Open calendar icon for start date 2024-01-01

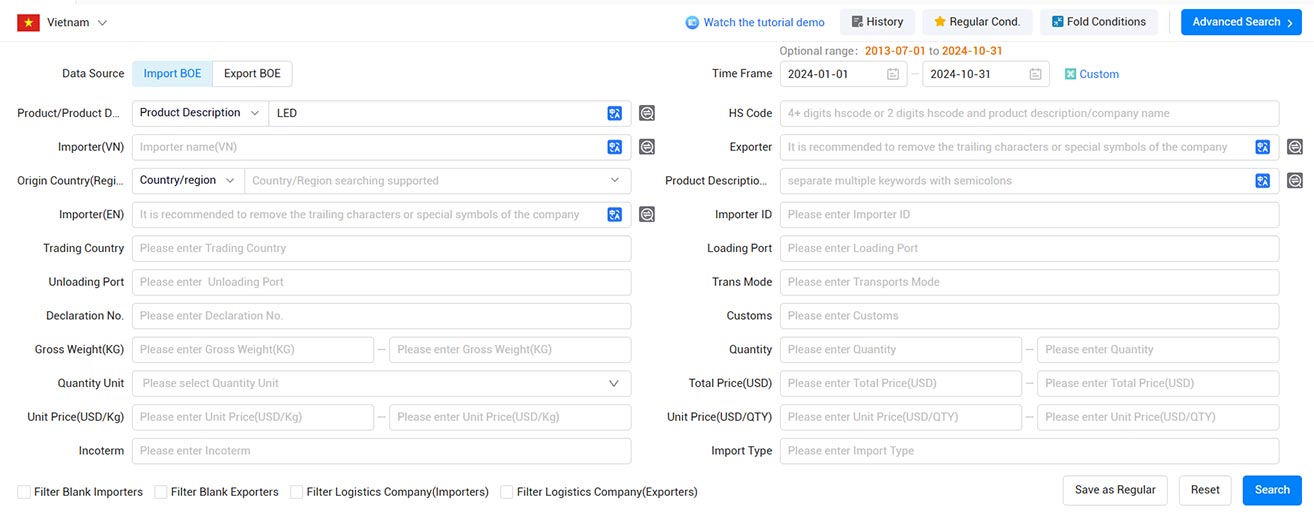pos(892,74)
